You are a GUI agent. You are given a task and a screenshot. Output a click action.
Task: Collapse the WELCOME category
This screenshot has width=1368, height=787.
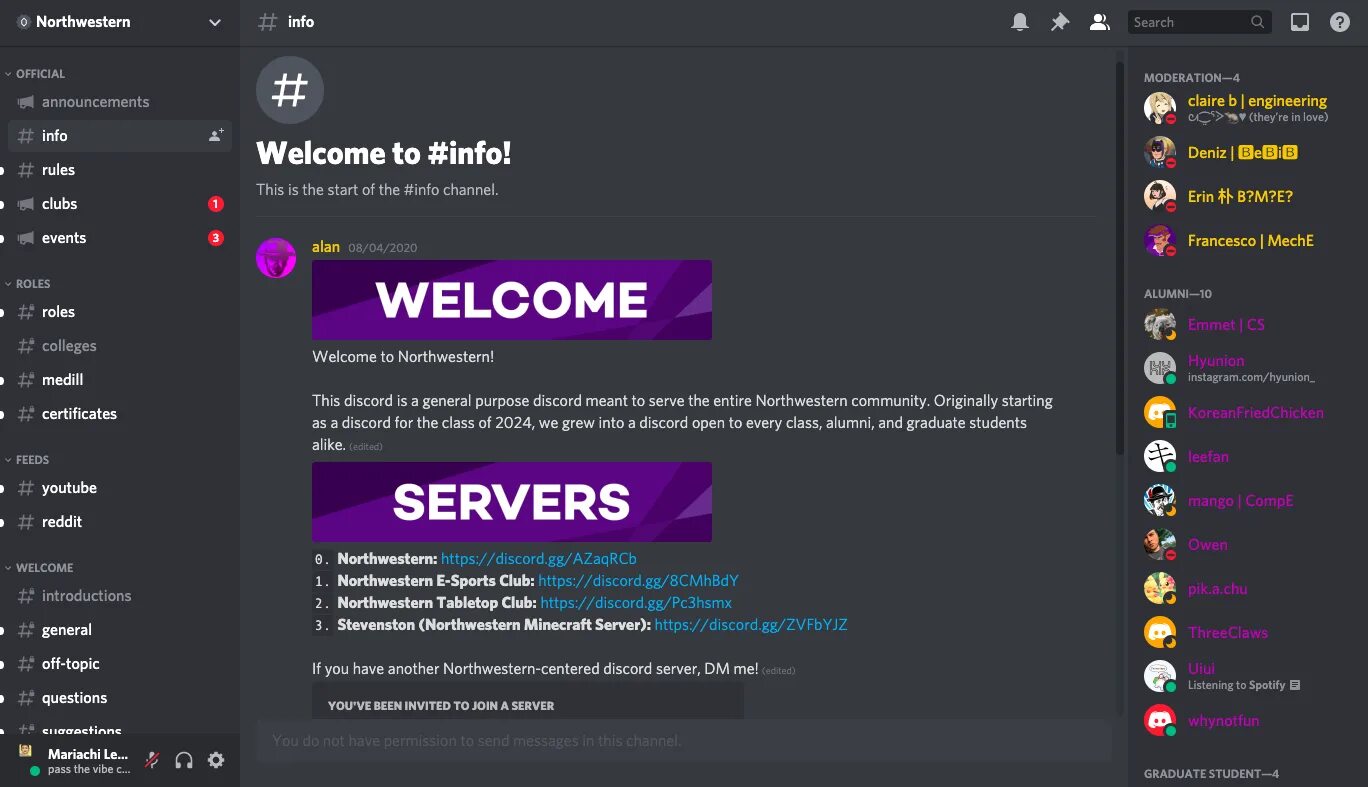click(39, 568)
